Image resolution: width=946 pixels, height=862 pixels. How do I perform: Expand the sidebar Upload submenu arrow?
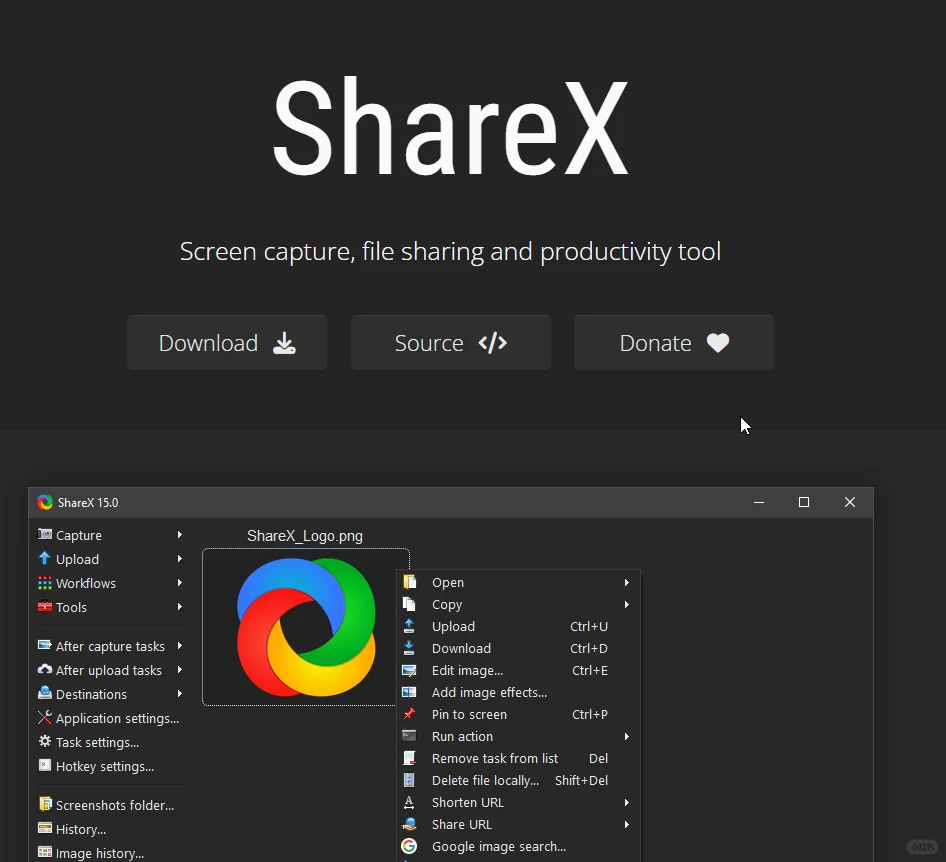point(180,559)
